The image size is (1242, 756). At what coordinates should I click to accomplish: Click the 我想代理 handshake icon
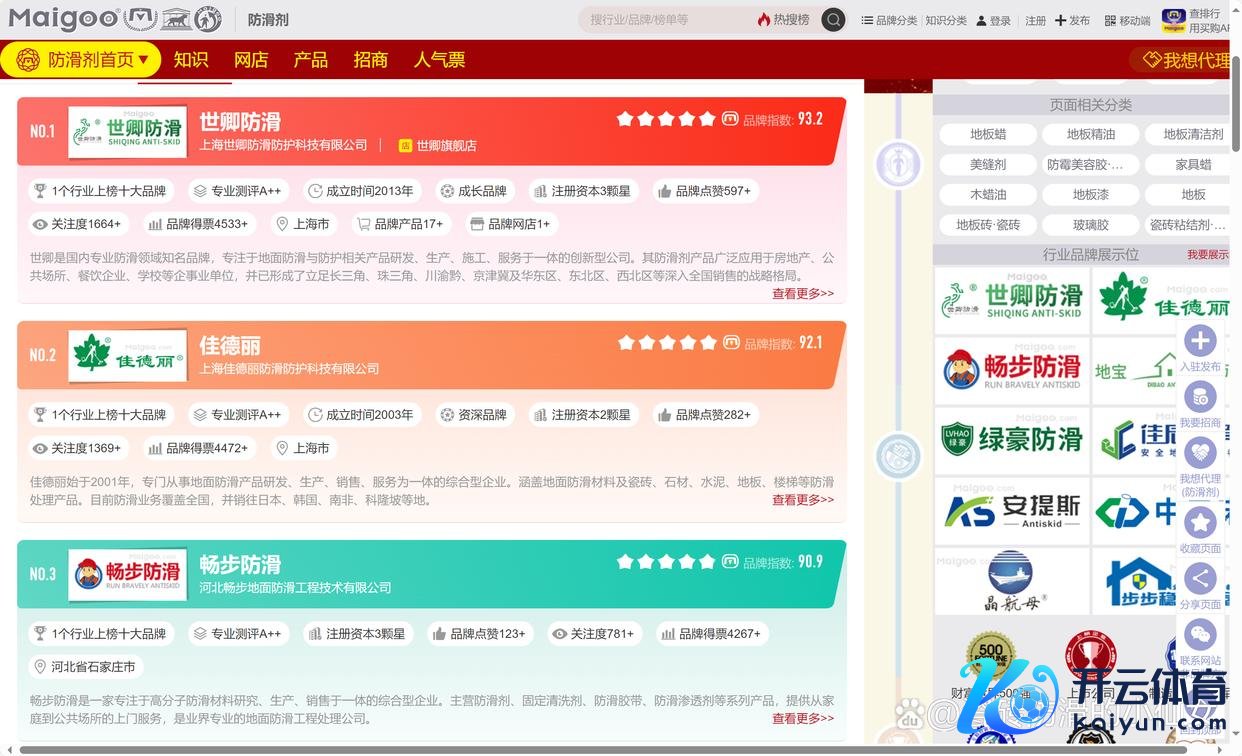tap(1200, 453)
